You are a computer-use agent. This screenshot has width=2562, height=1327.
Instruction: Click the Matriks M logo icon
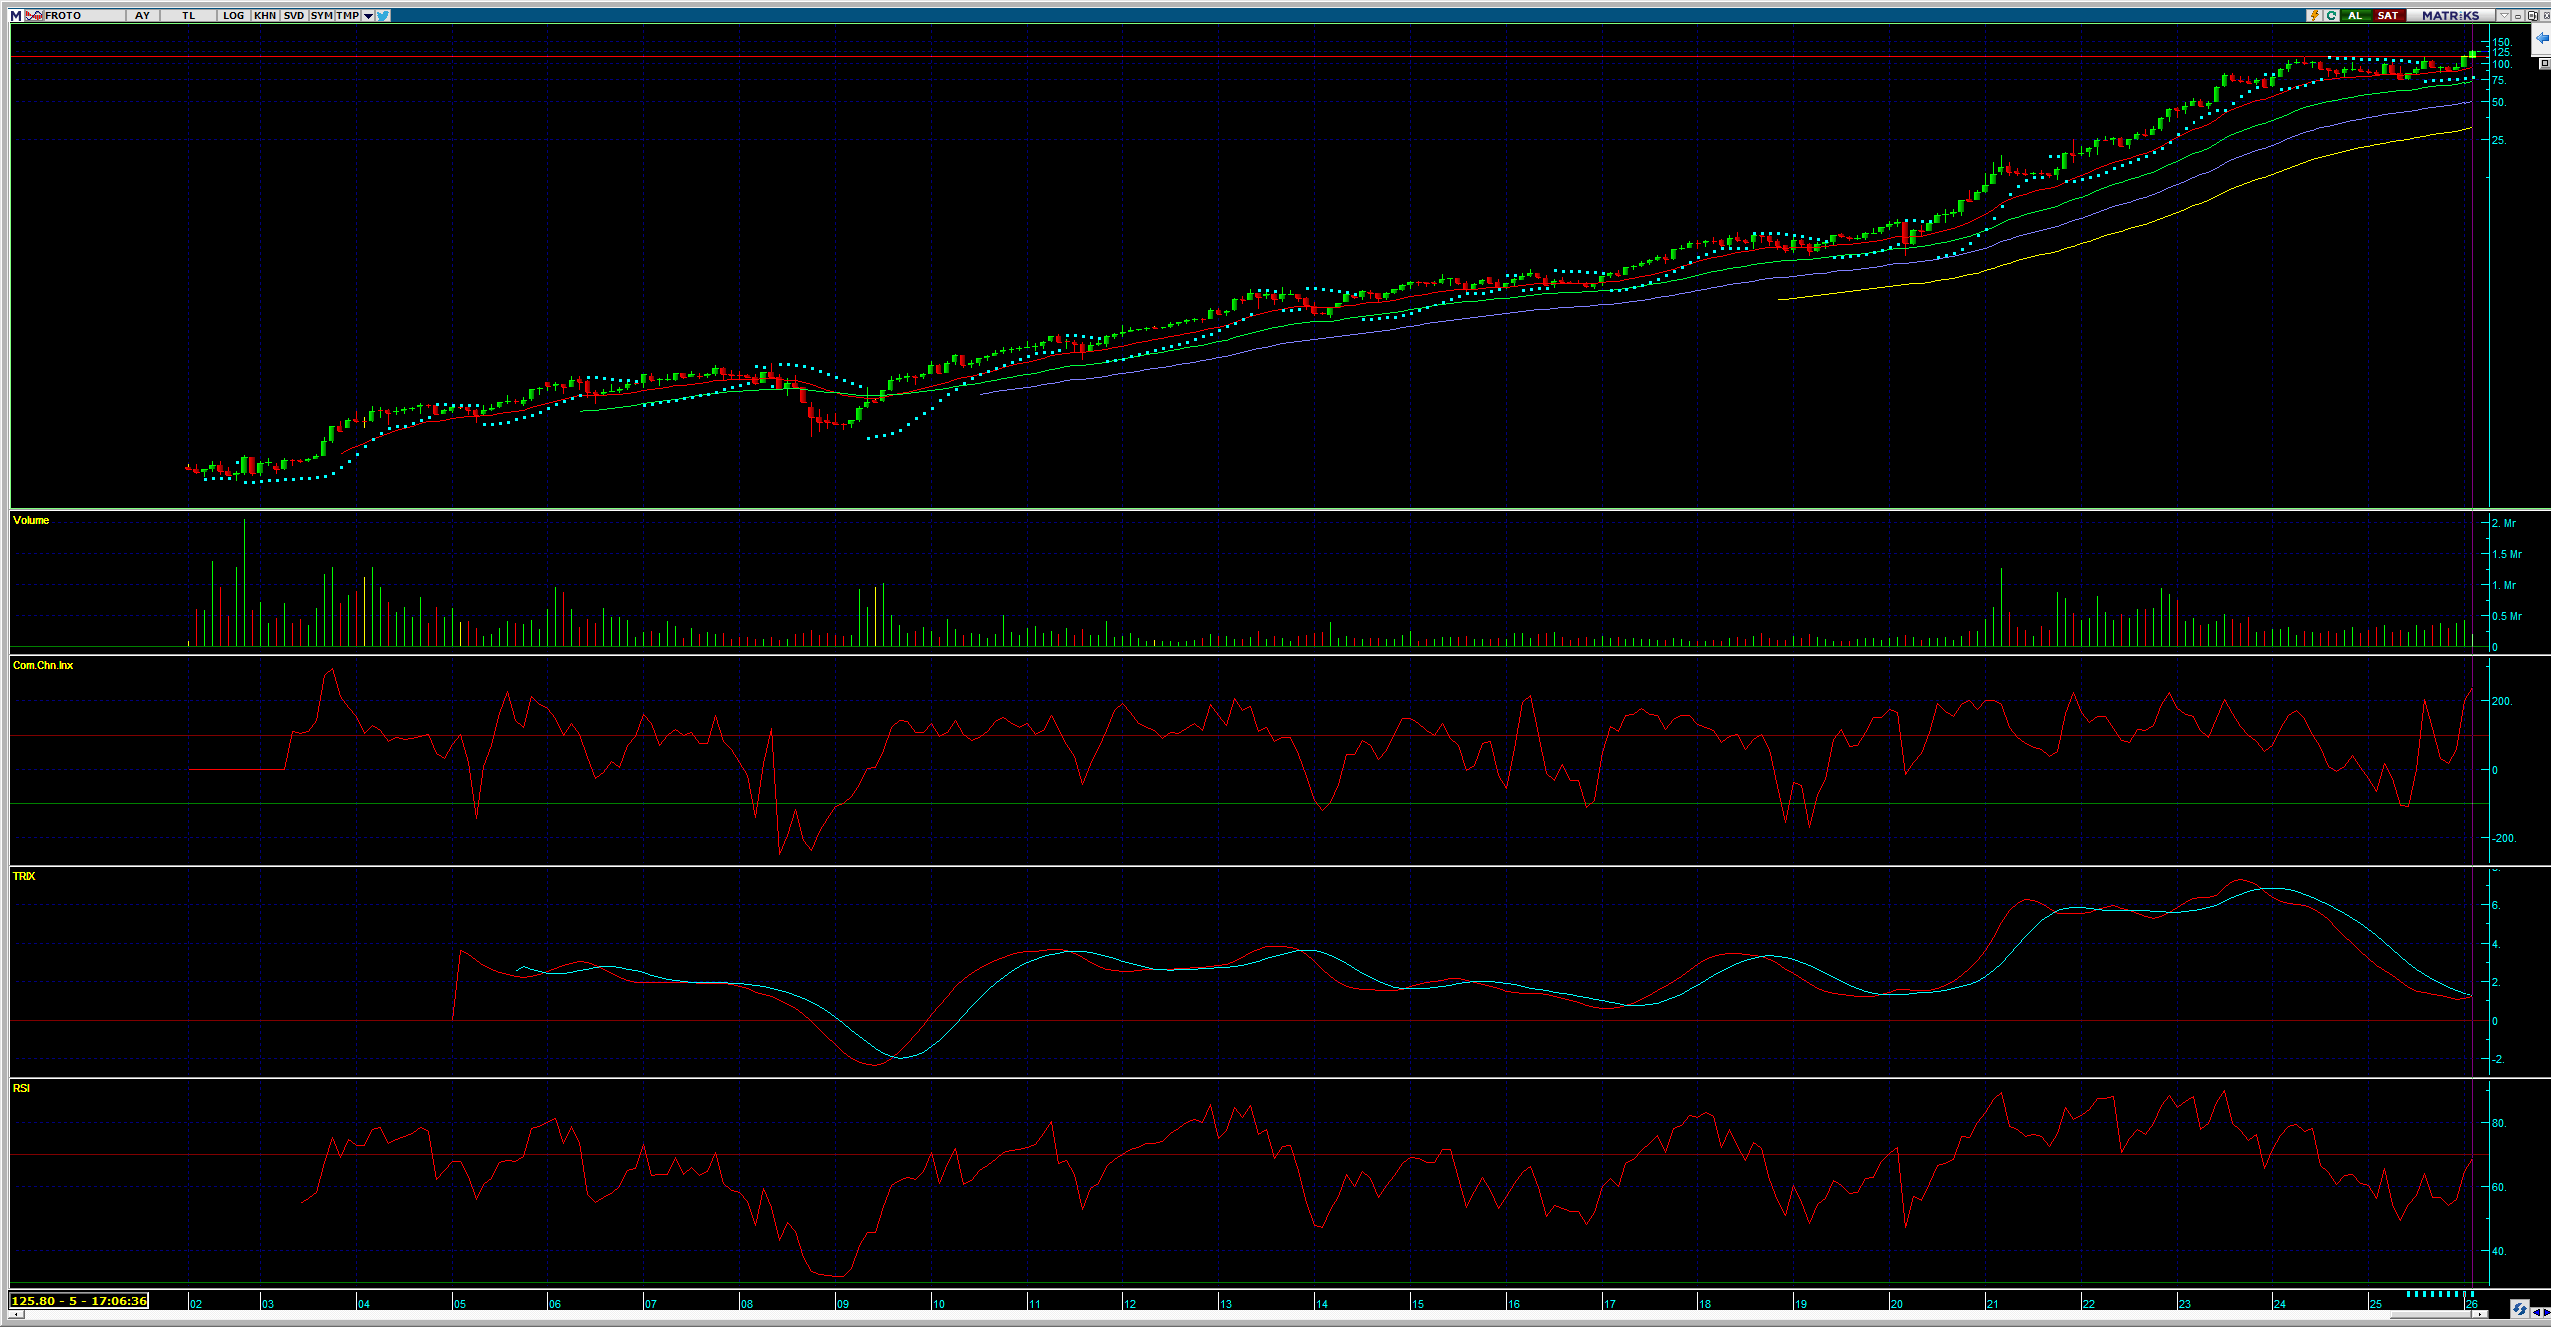coord(16,16)
